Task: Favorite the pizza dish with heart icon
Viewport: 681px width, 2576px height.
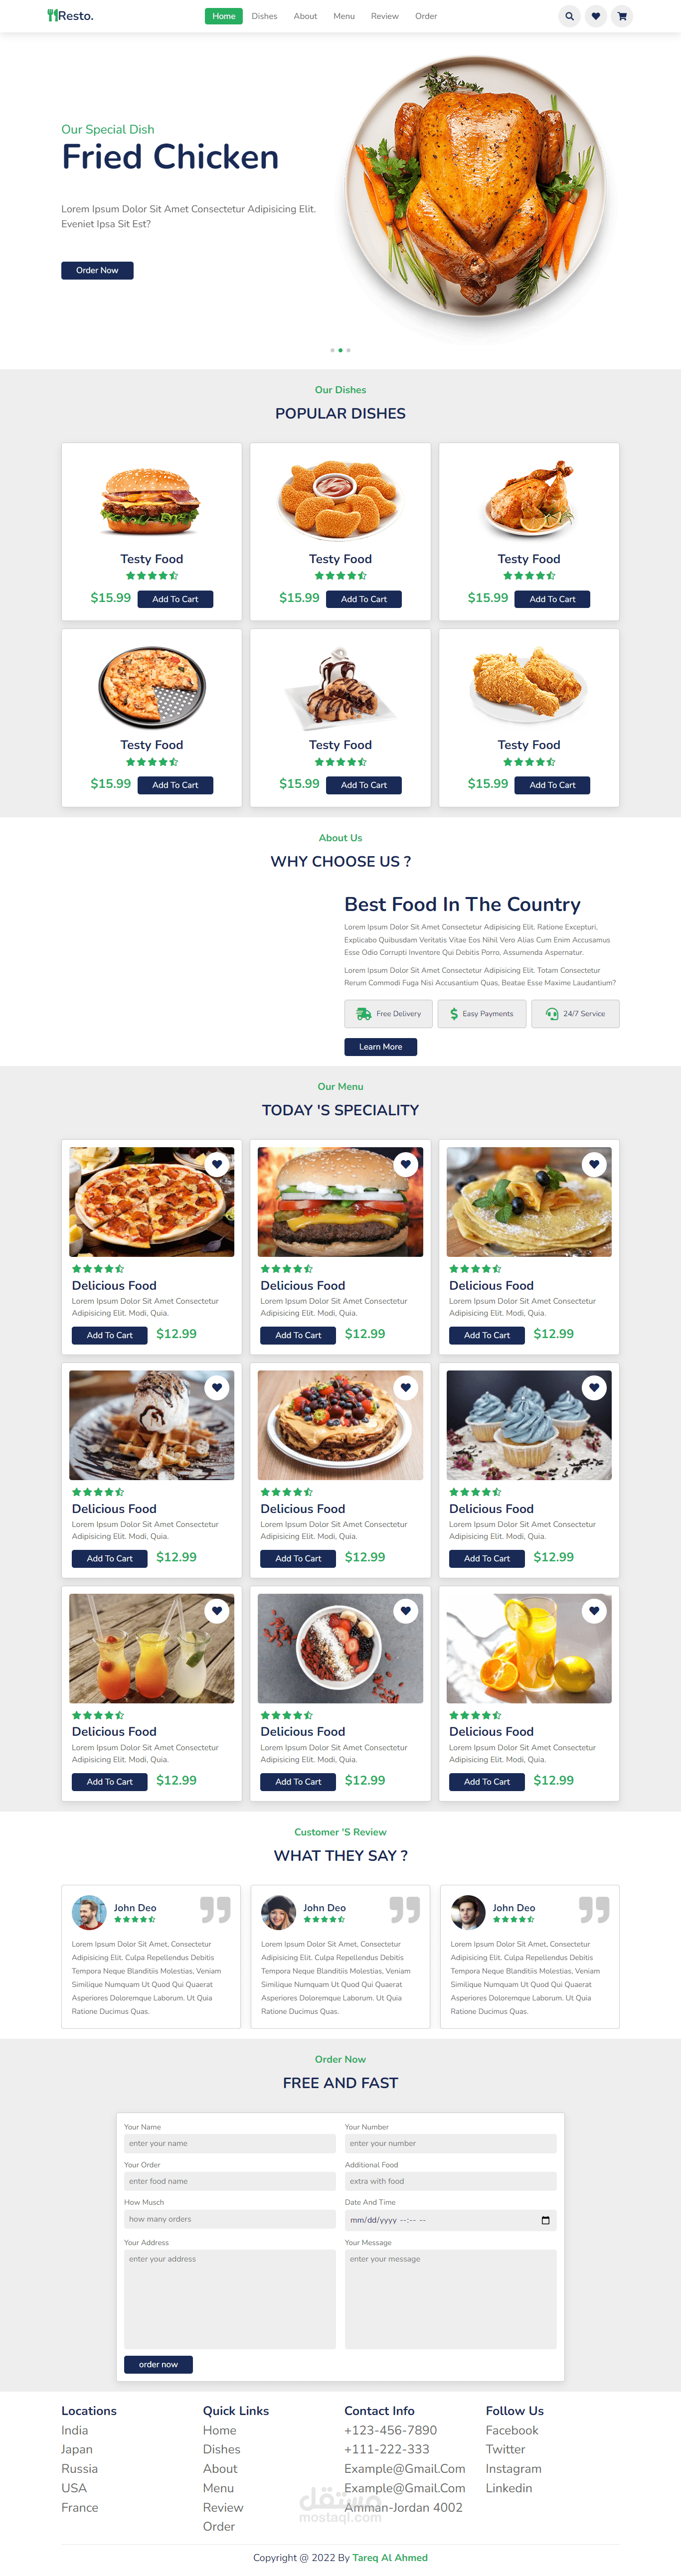Action: tap(217, 1164)
